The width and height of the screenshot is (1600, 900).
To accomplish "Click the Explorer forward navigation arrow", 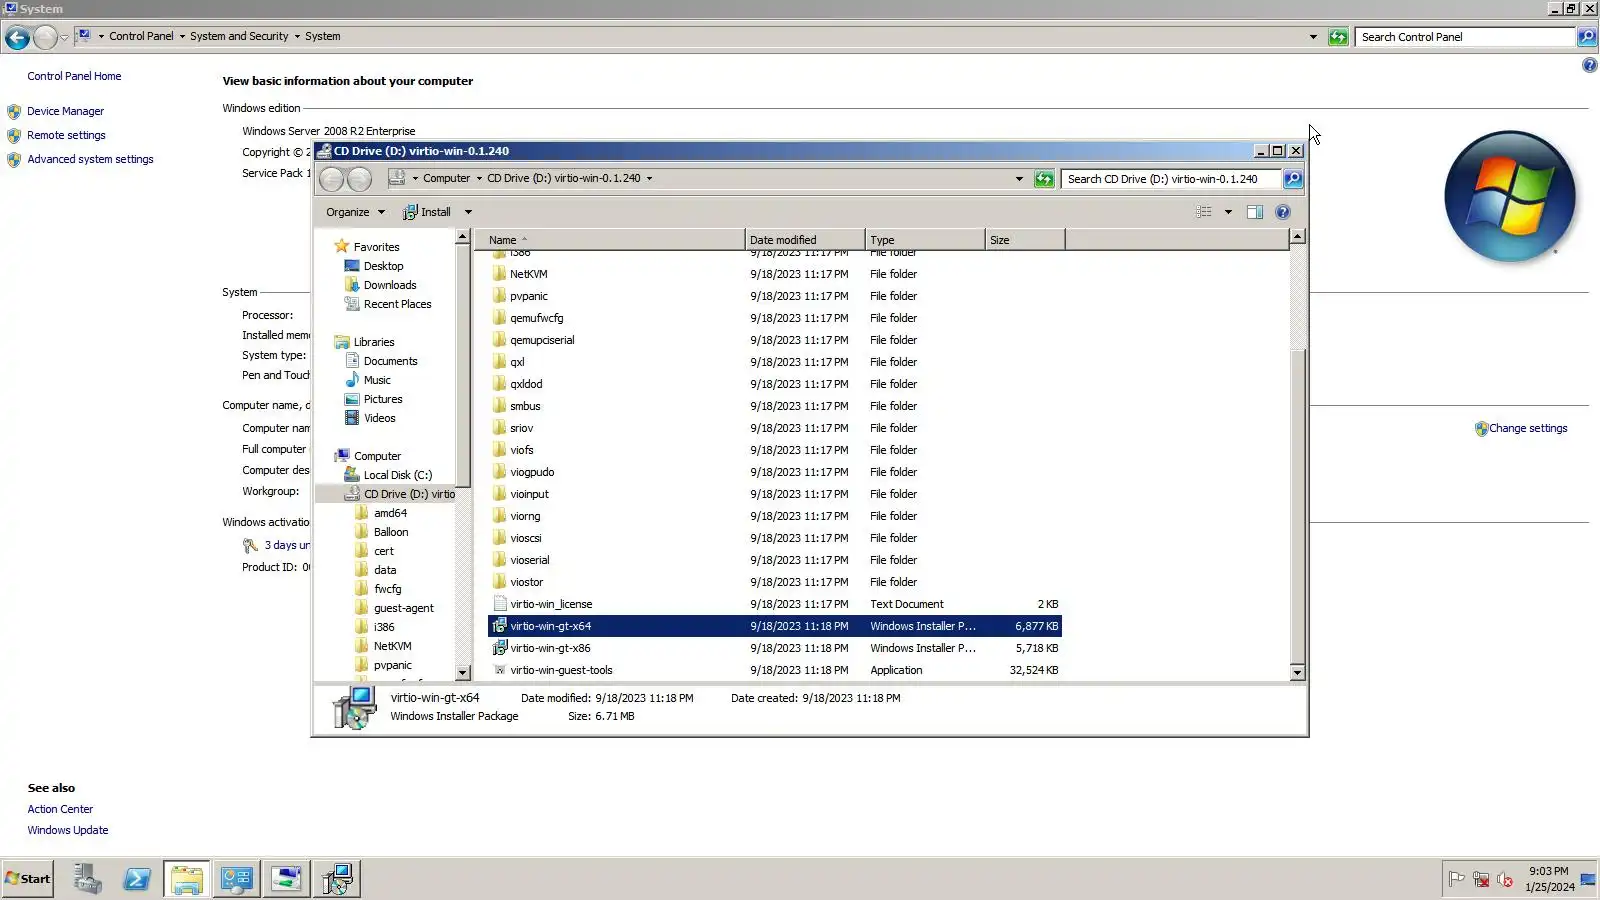I will (359, 179).
